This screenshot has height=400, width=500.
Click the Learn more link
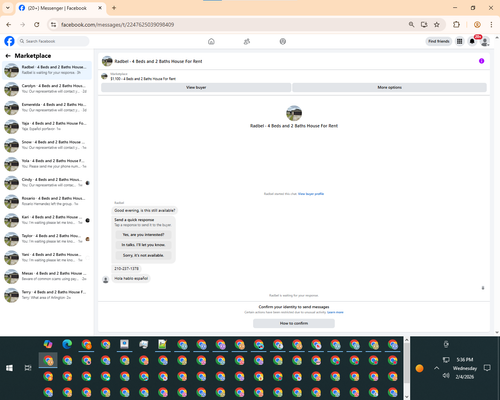(x=335, y=312)
